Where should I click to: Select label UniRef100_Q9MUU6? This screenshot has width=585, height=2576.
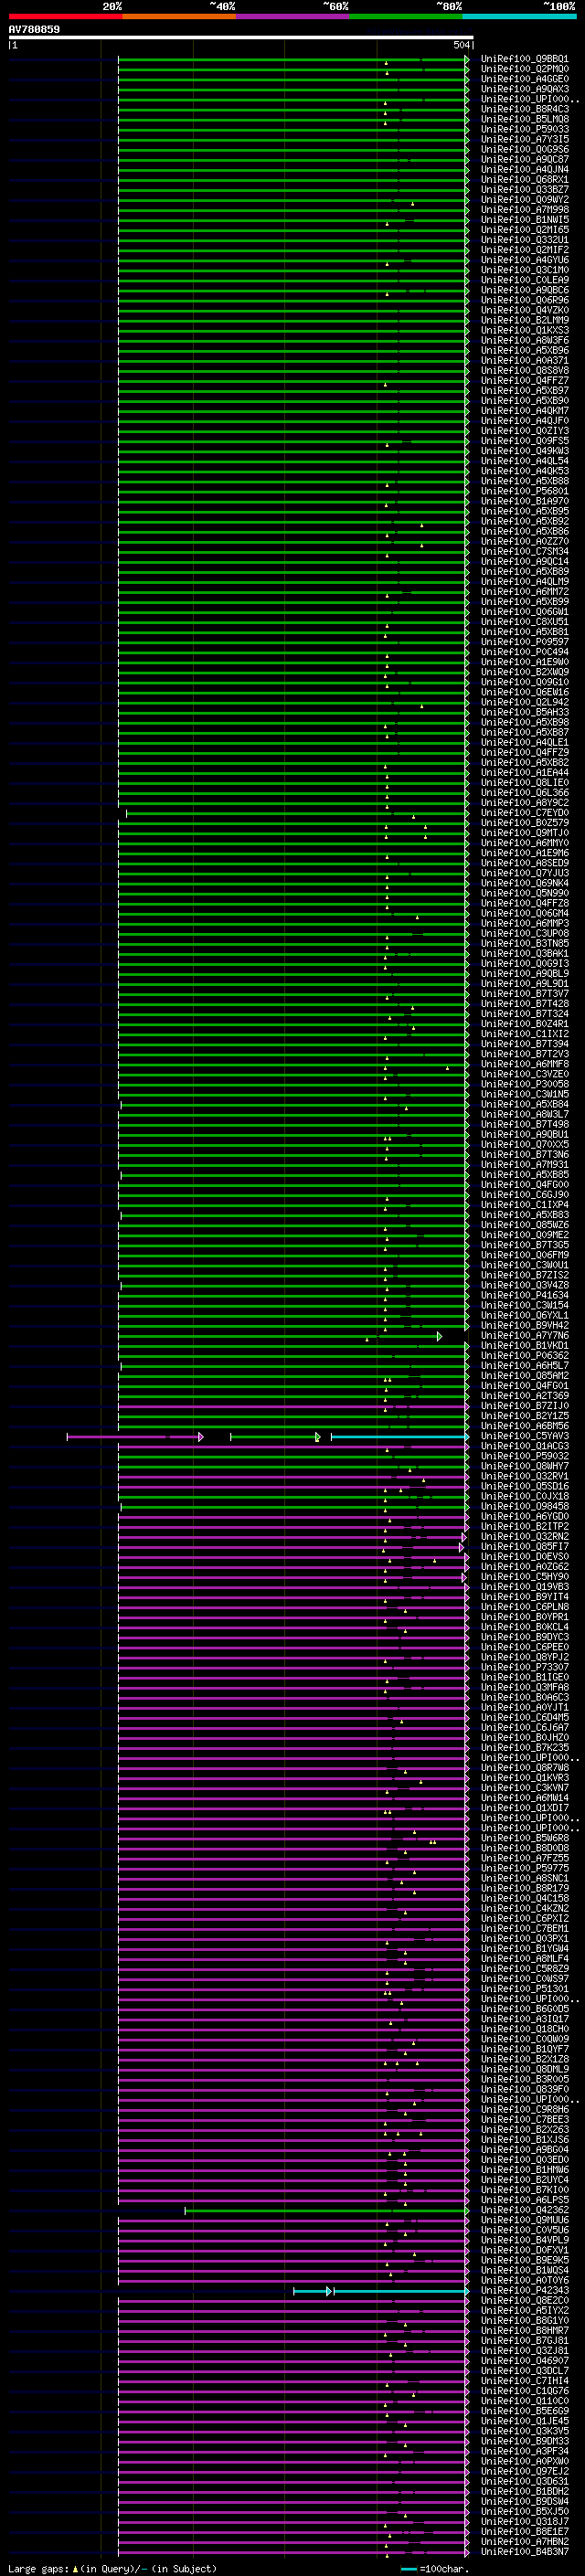524,2221
